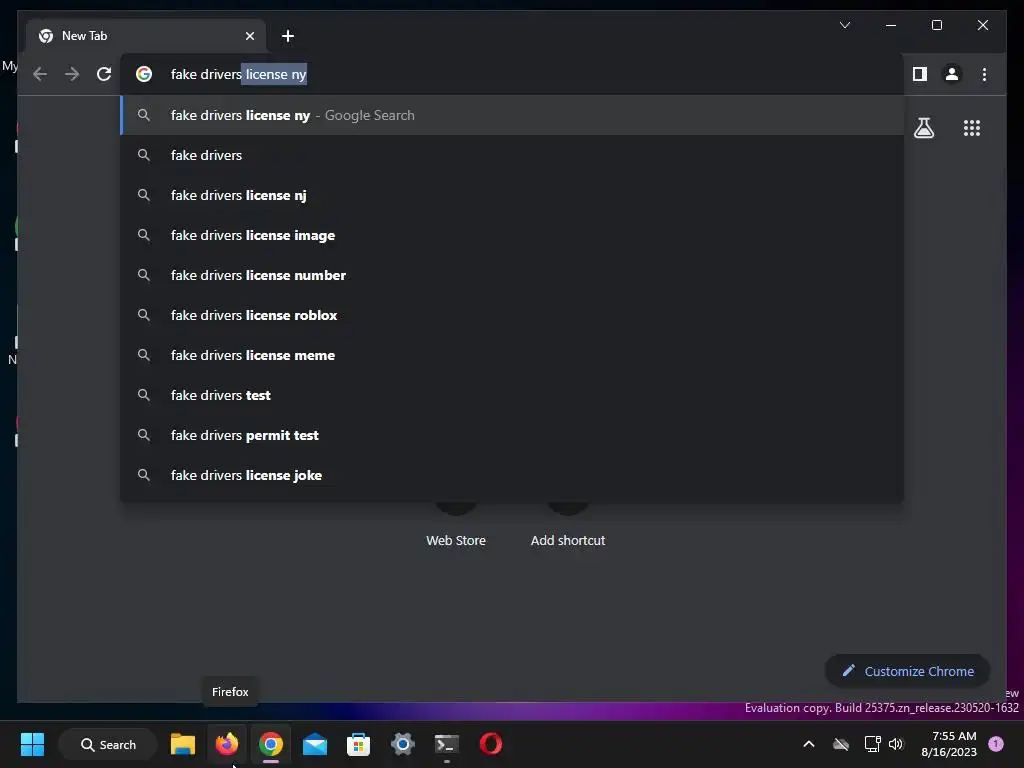Open the Mail app on taskbar
The width and height of the screenshot is (1024, 768).
tap(315, 744)
